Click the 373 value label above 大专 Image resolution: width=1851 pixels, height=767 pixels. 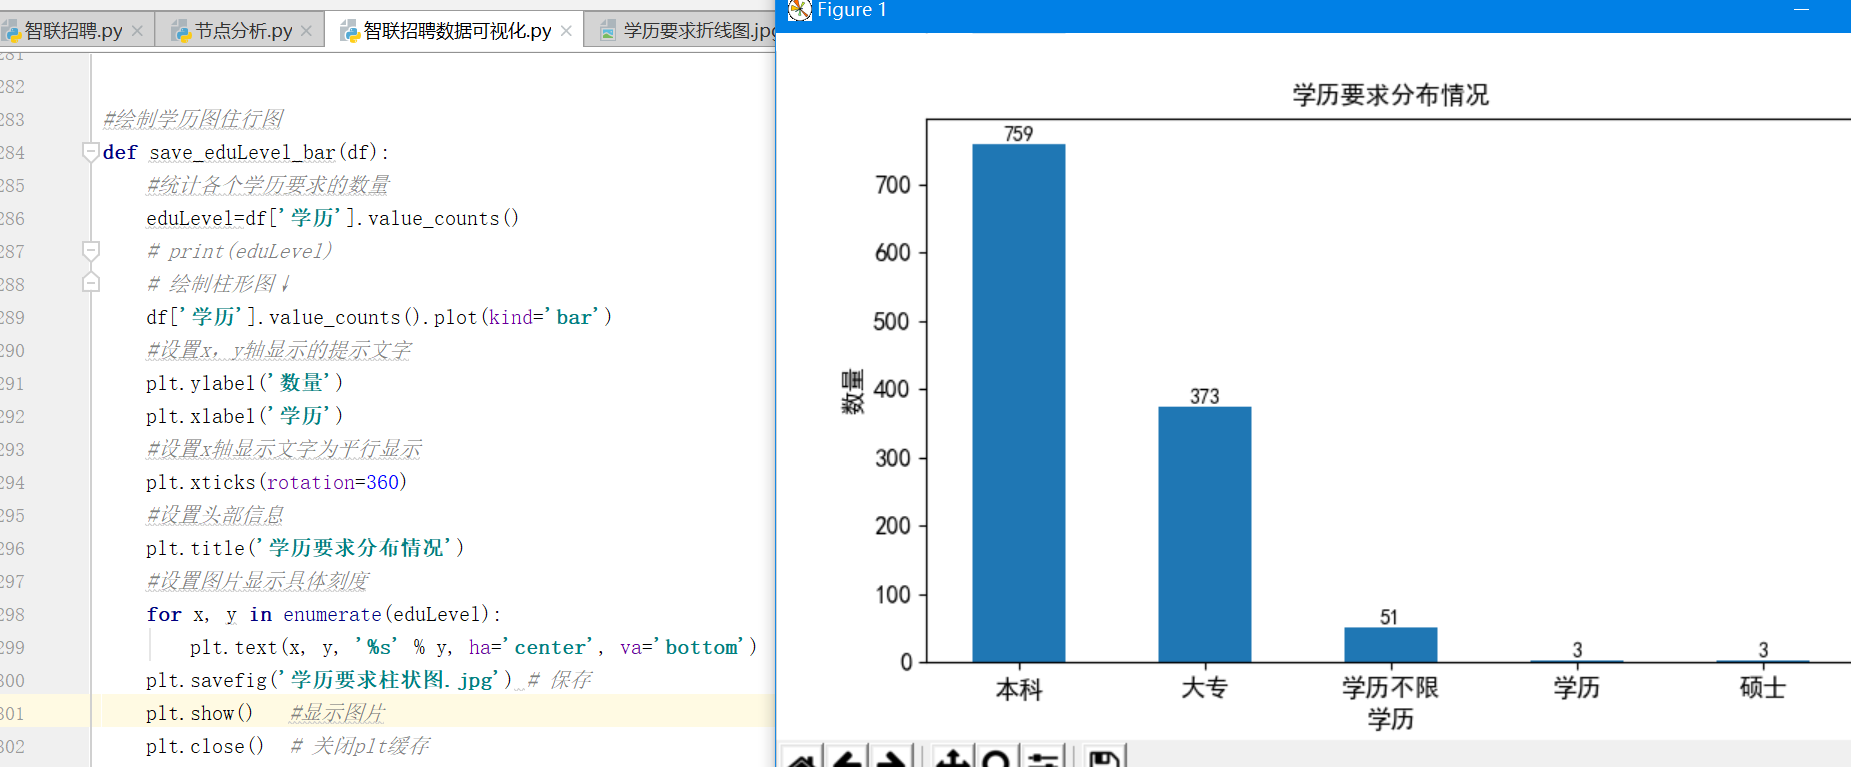click(x=1205, y=397)
